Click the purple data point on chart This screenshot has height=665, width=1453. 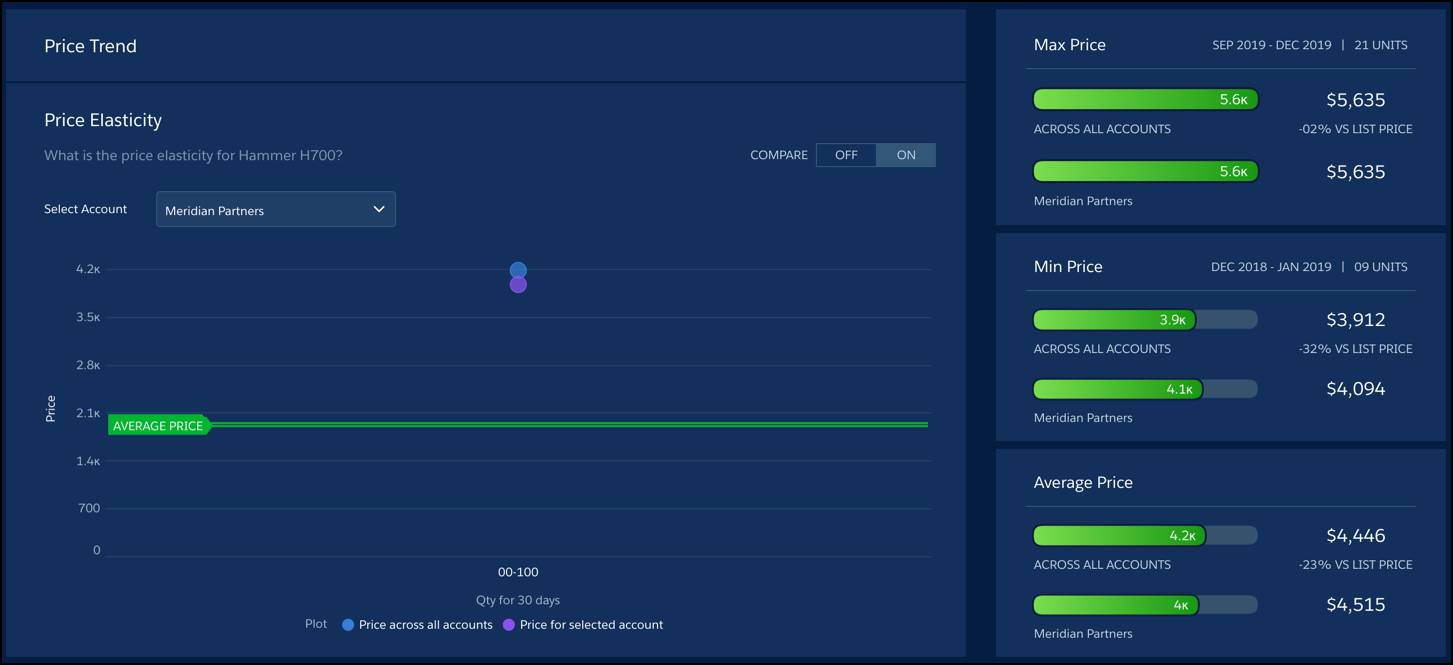pyautogui.click(x=518, y=285)
